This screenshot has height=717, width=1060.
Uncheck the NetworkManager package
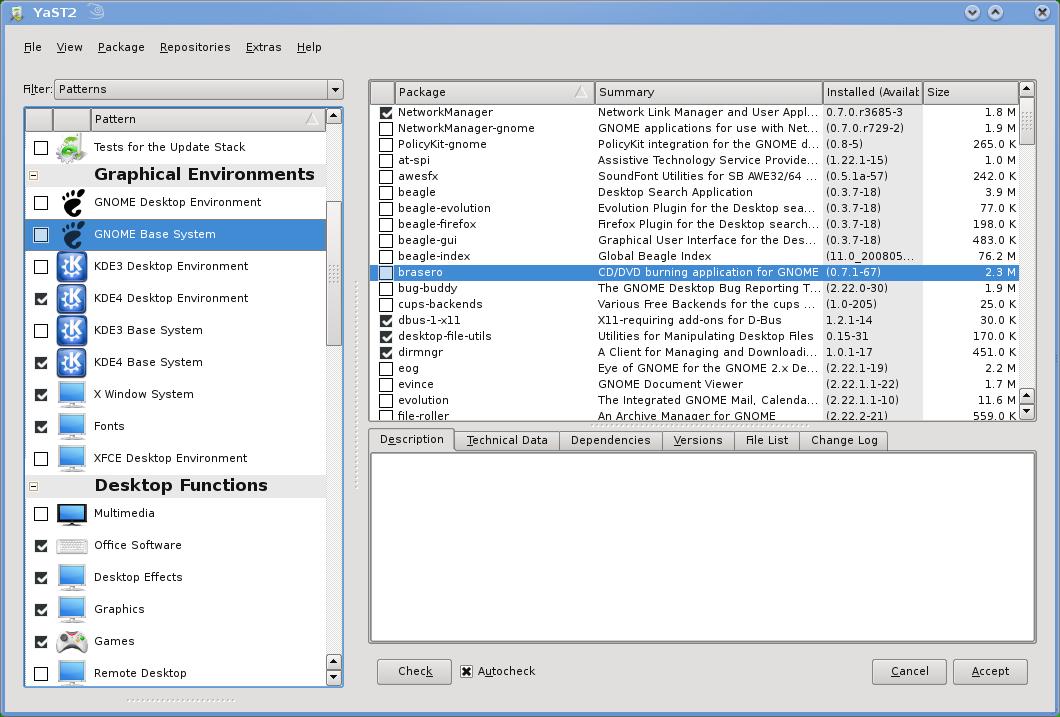click(x=385, y=112)
